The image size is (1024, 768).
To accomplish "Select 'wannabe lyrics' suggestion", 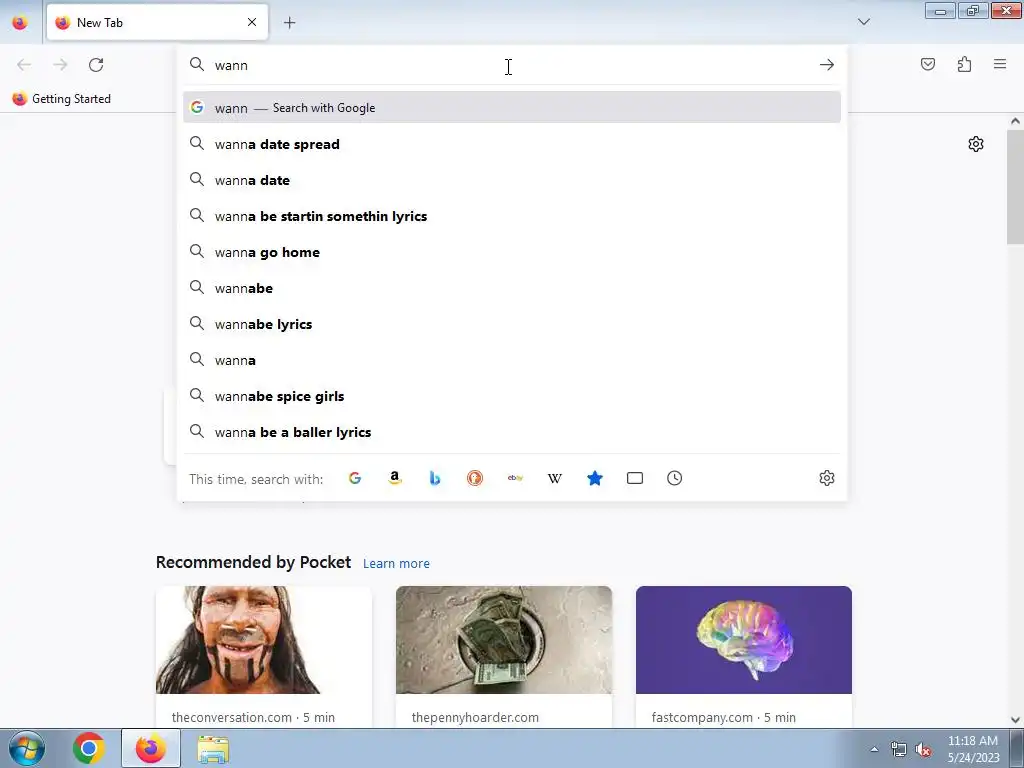I will (512, 324).
